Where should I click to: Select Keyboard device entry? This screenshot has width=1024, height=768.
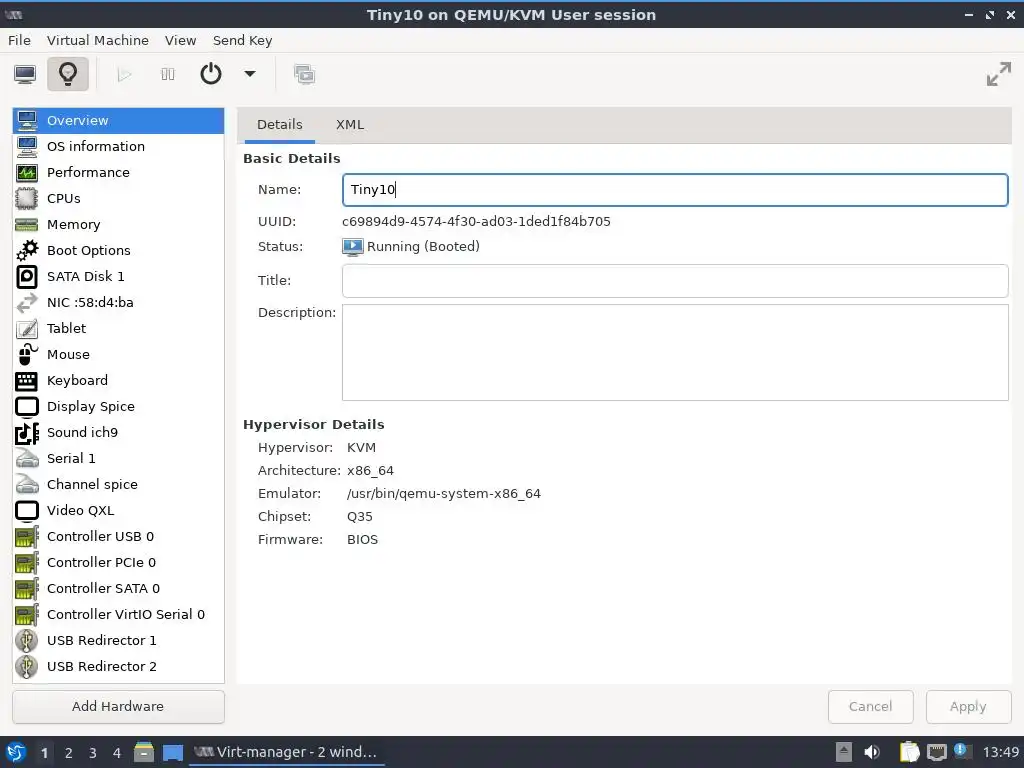[x=118, y=381]
